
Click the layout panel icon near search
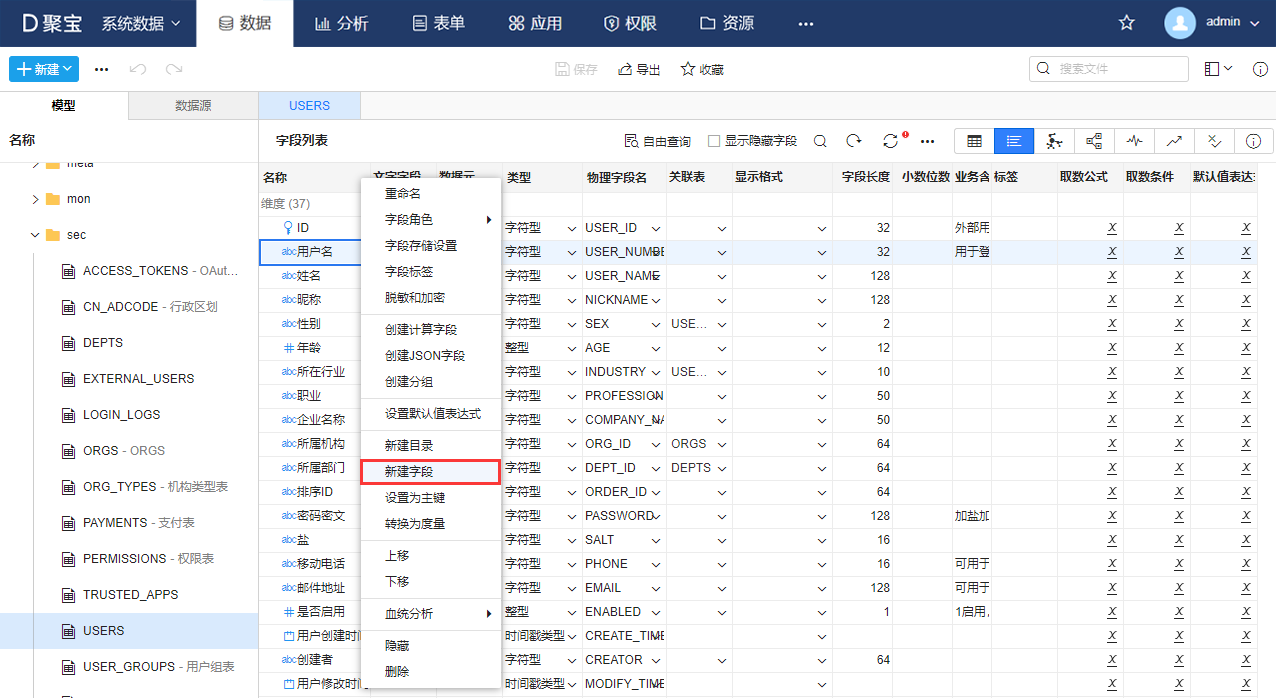click(1212, 69)
